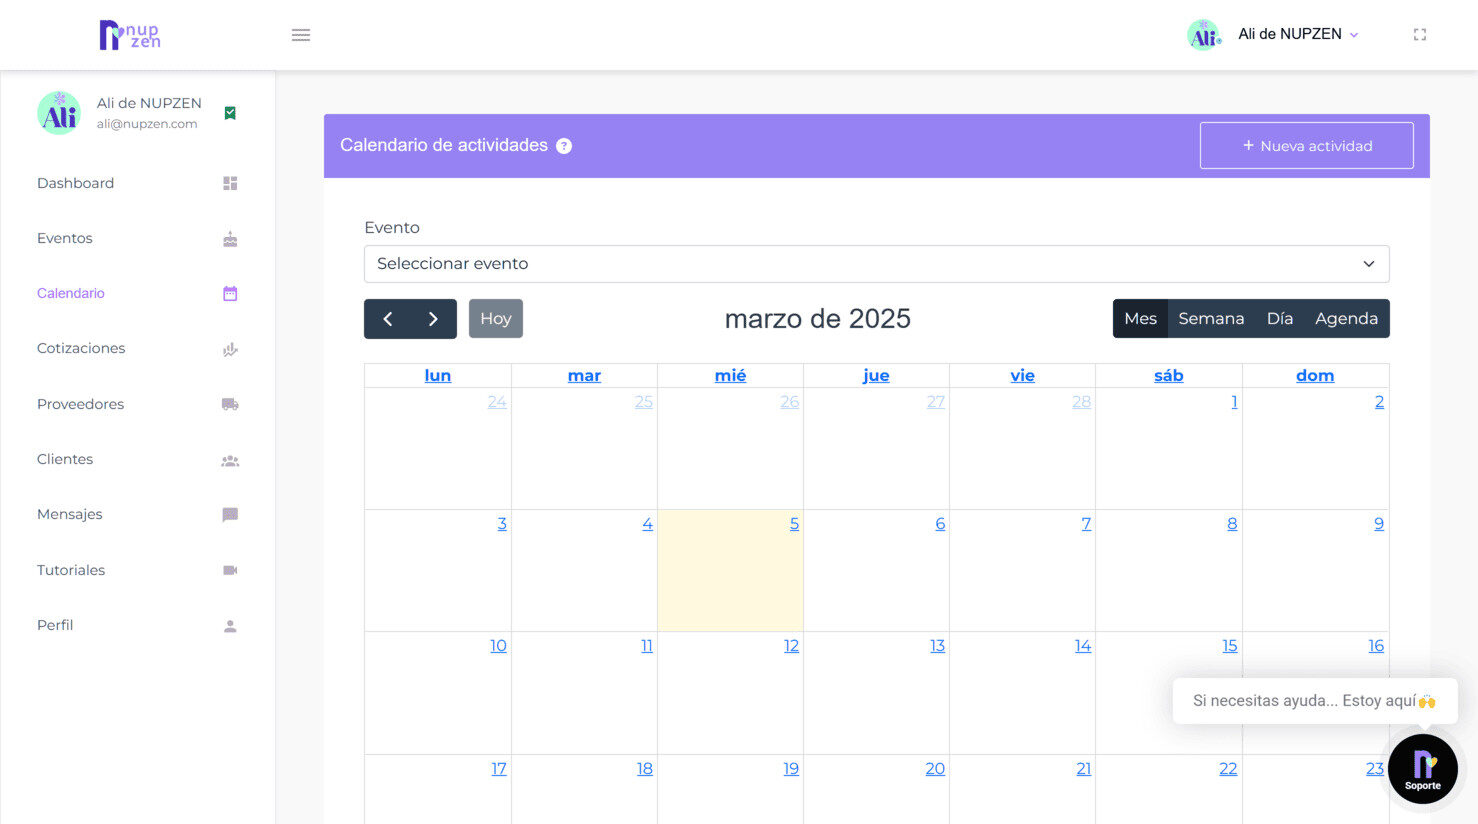Switch calendar to Semana view
Viewport: 1478px width, 824px height.
point(1211,319)
